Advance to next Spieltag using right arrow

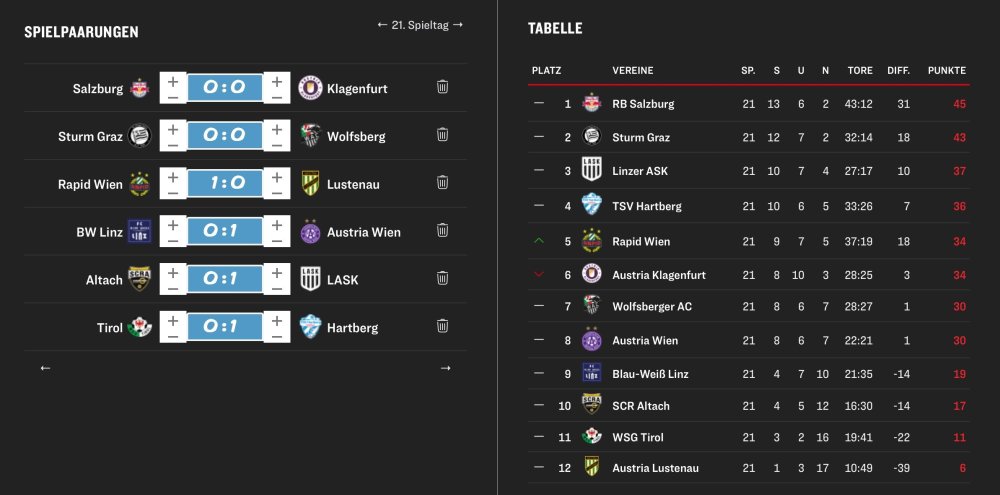pos(458,24)
